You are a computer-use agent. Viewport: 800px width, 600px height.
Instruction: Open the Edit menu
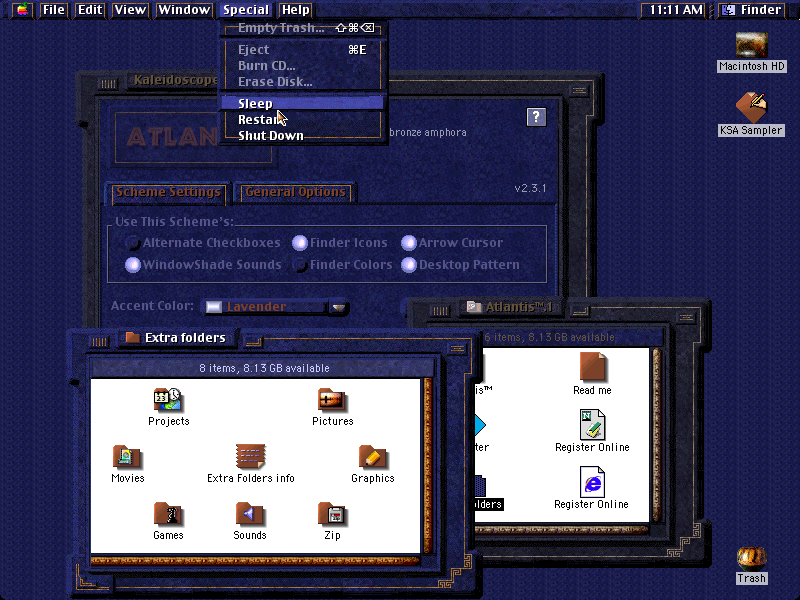tap(90, 10)
